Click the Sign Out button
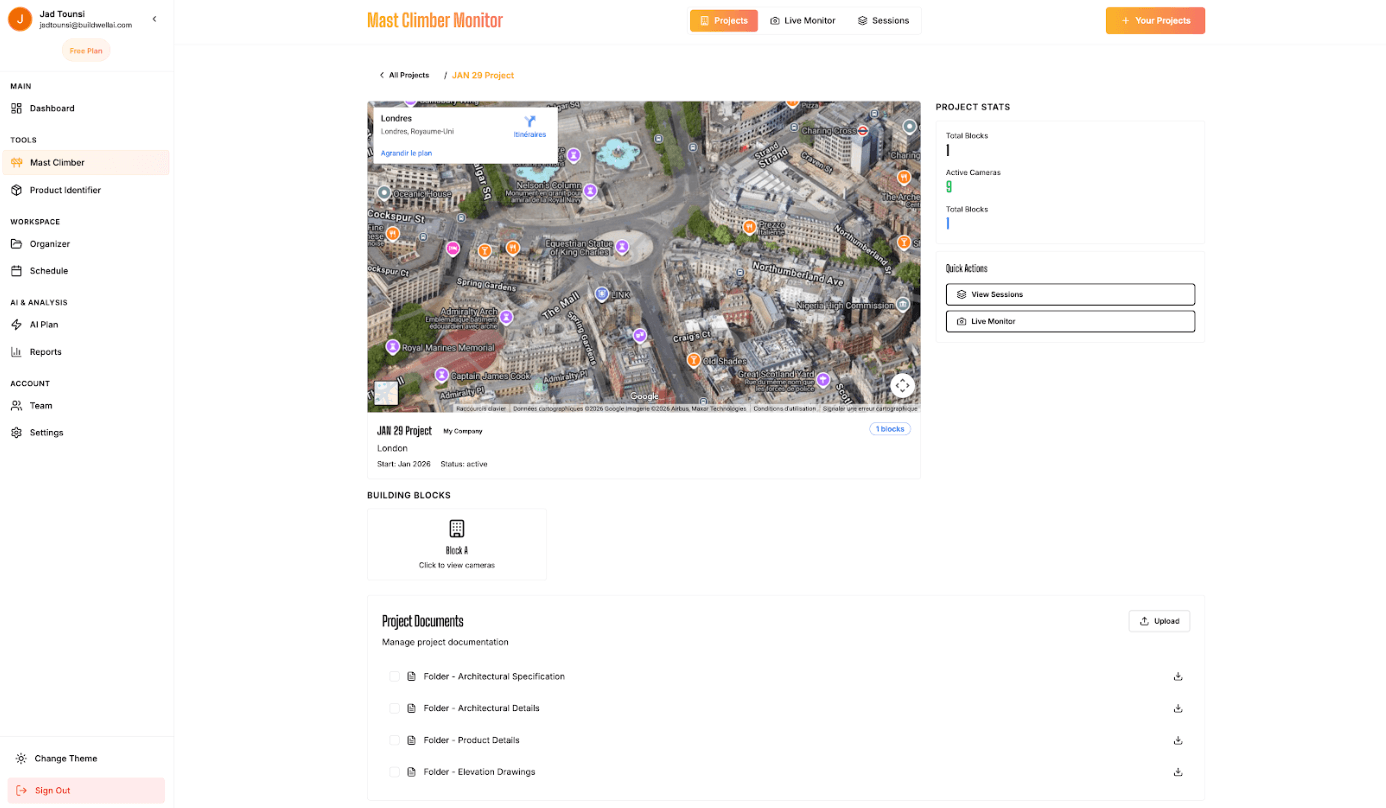This screenshot has width=1386, height=808. click(x=86, y=790)
